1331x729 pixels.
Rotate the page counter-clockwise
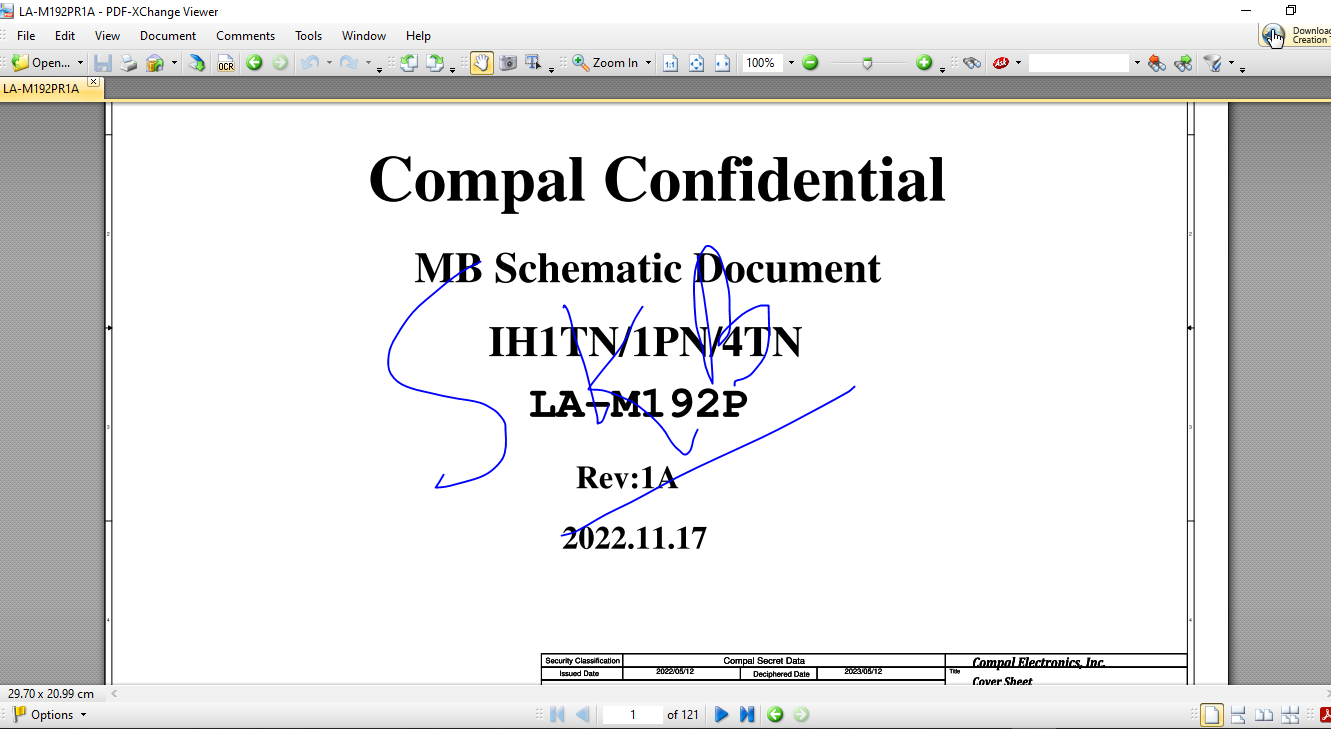pos(409,63)
